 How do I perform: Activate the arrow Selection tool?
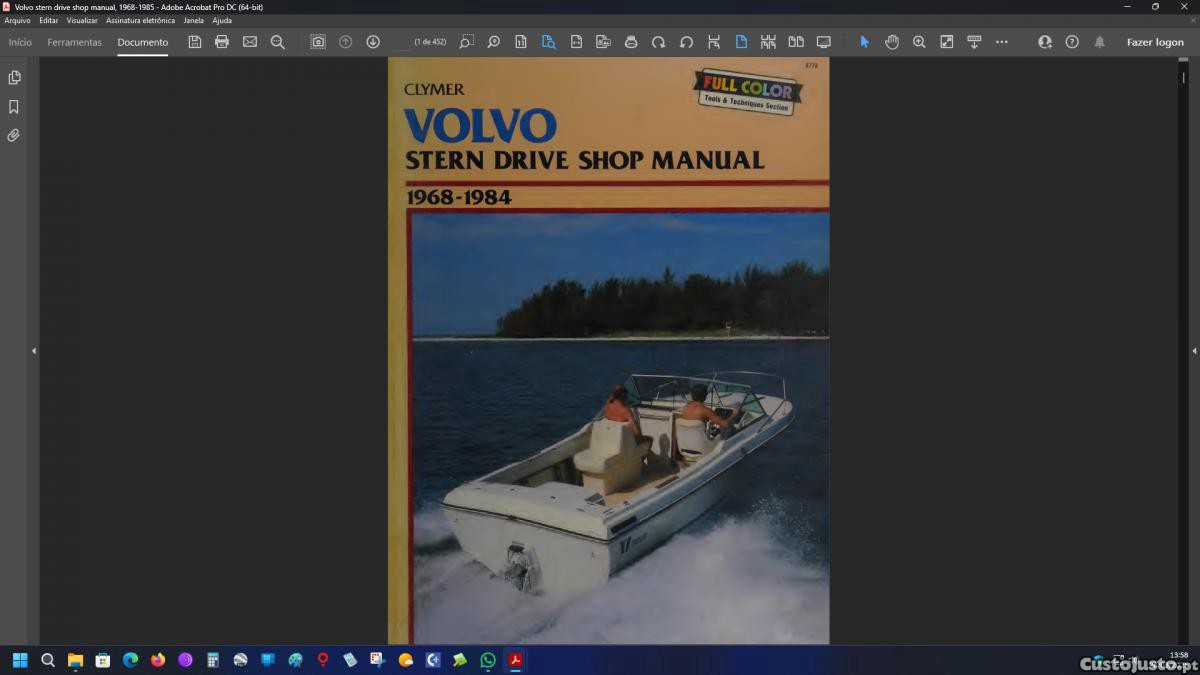point(865,42)
